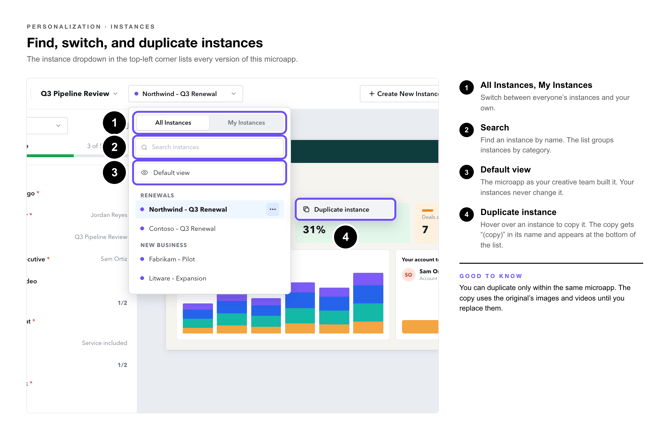The image size is (670, 430).
Task: Open the partially hidden dropdown on left panel
Action: (47, 126)
